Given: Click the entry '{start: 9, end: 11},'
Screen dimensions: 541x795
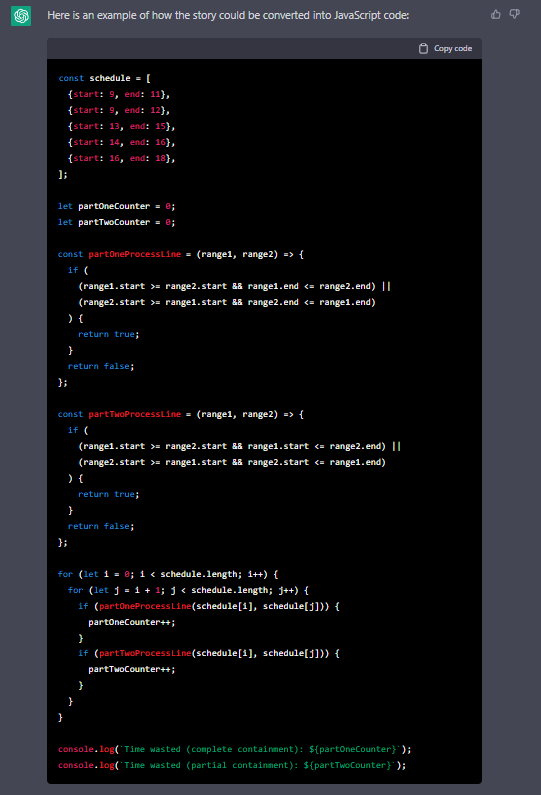Looking at the screenshot, I should (x=119, y=94).
